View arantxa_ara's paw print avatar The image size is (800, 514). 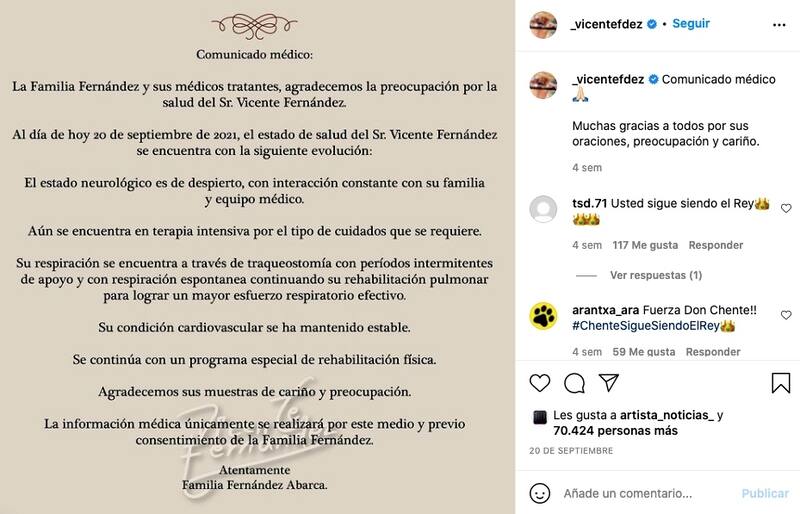click(x=543, y=316)
